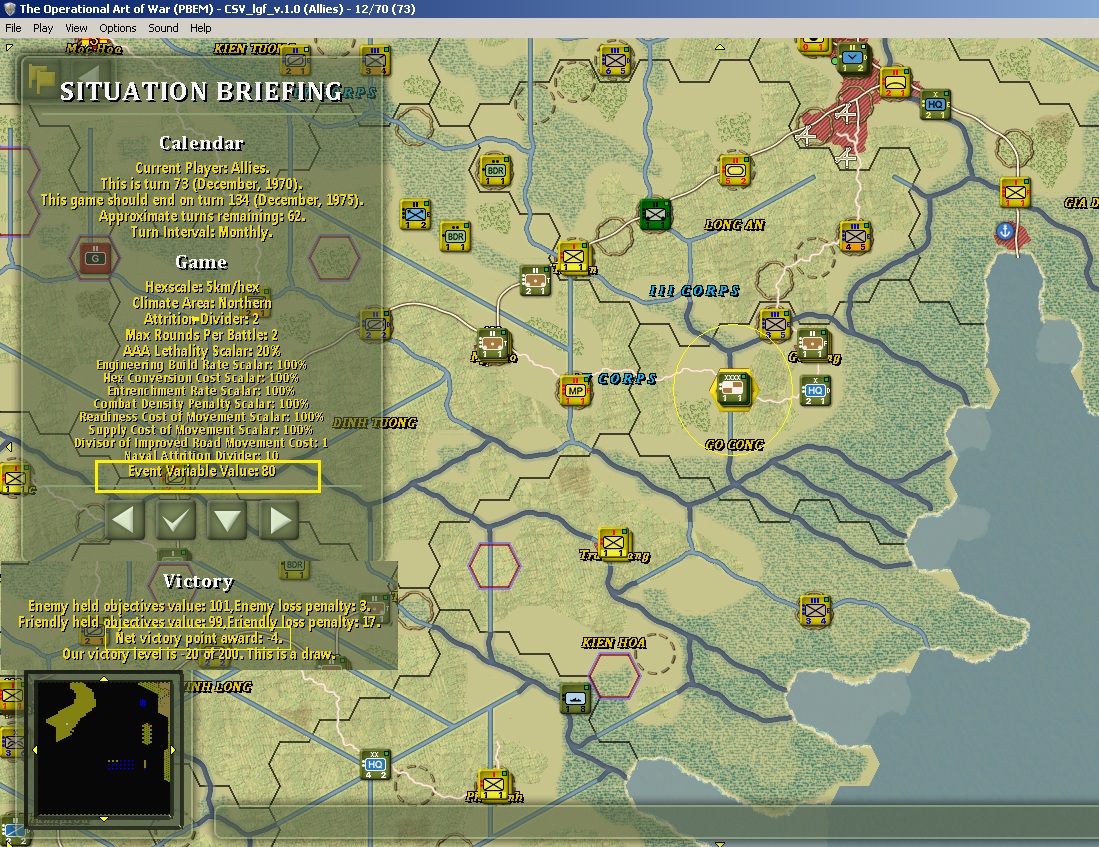1099x847 pixels.
Task: Click the red objective hex below Kien Hoa label
Action: [614, 676]
